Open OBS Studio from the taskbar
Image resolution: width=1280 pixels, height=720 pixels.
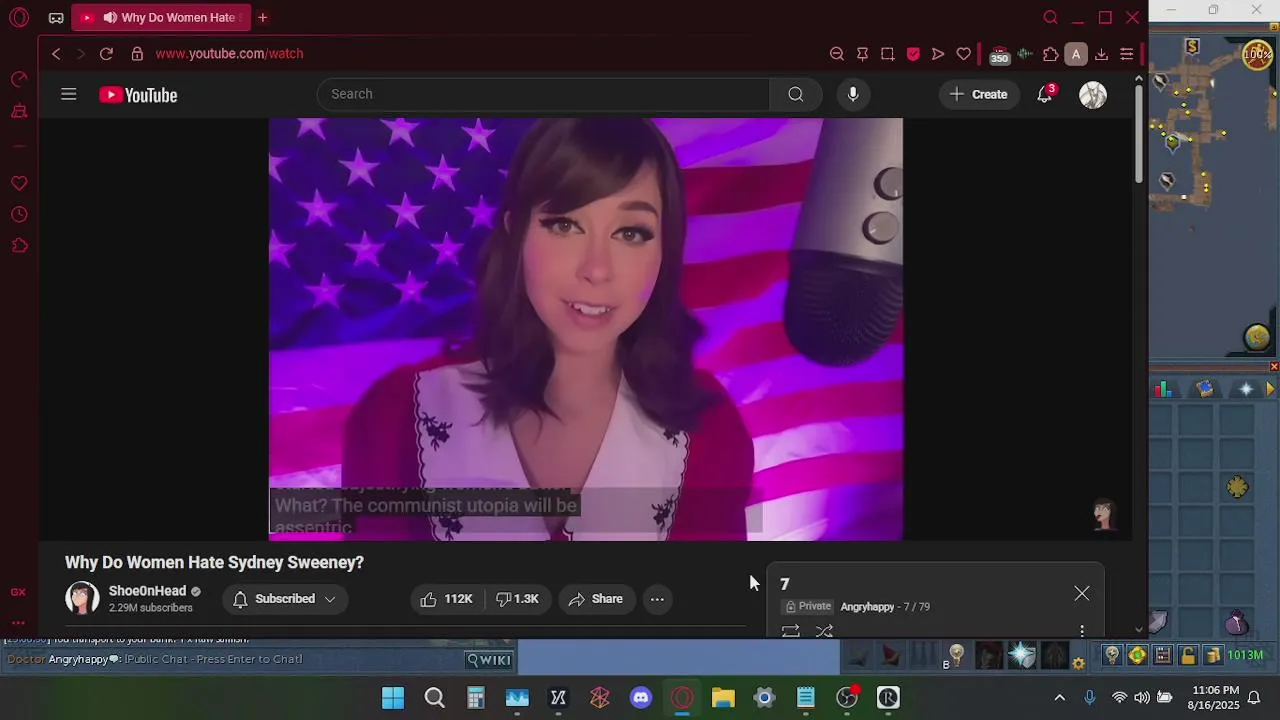click(x=847, y=698)
